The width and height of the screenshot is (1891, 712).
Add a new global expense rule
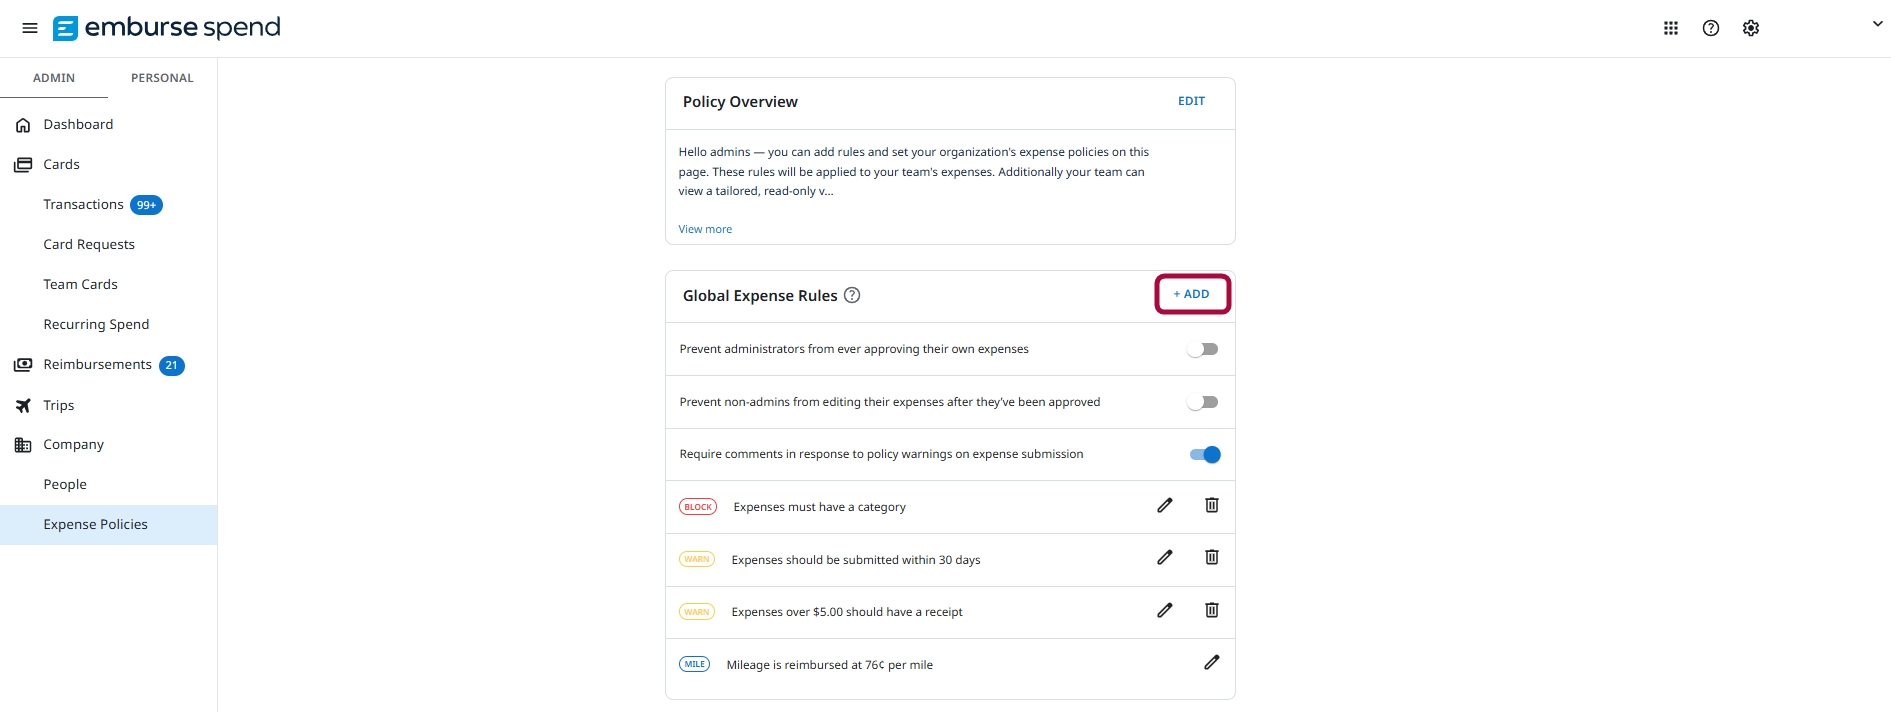coord(1192,294)
